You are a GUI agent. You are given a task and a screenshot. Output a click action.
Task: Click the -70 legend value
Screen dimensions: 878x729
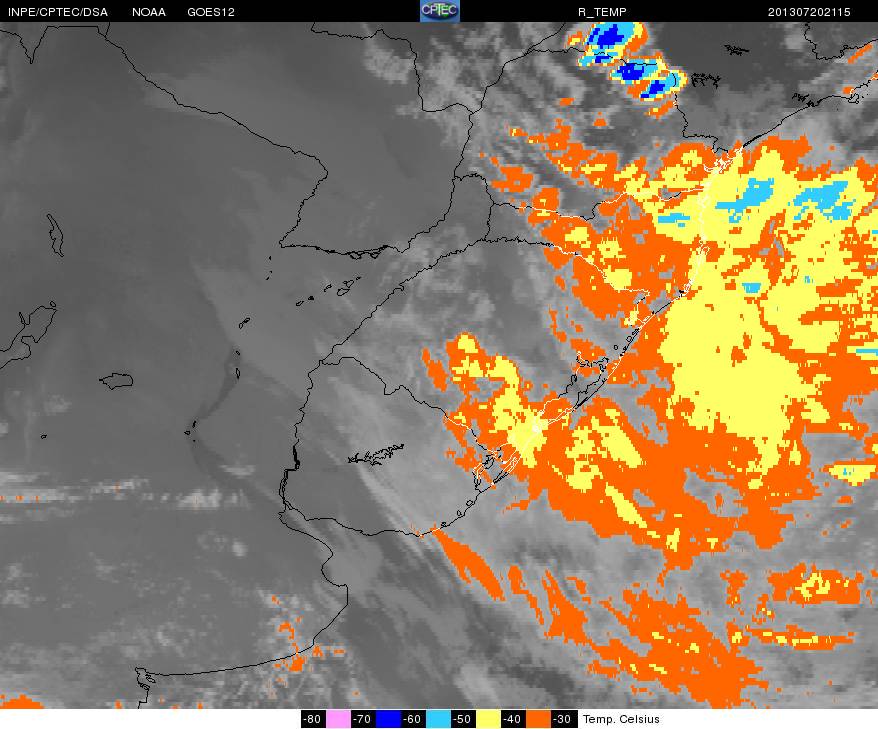click(x=363, y=719)
